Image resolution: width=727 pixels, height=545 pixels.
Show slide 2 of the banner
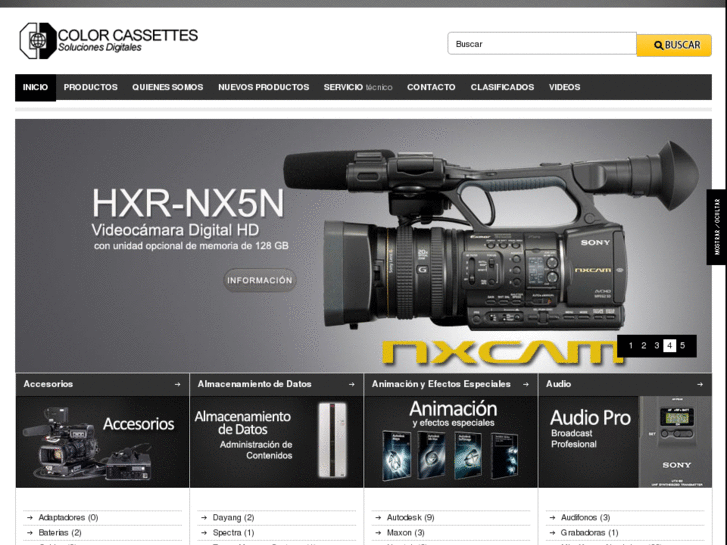644,346
